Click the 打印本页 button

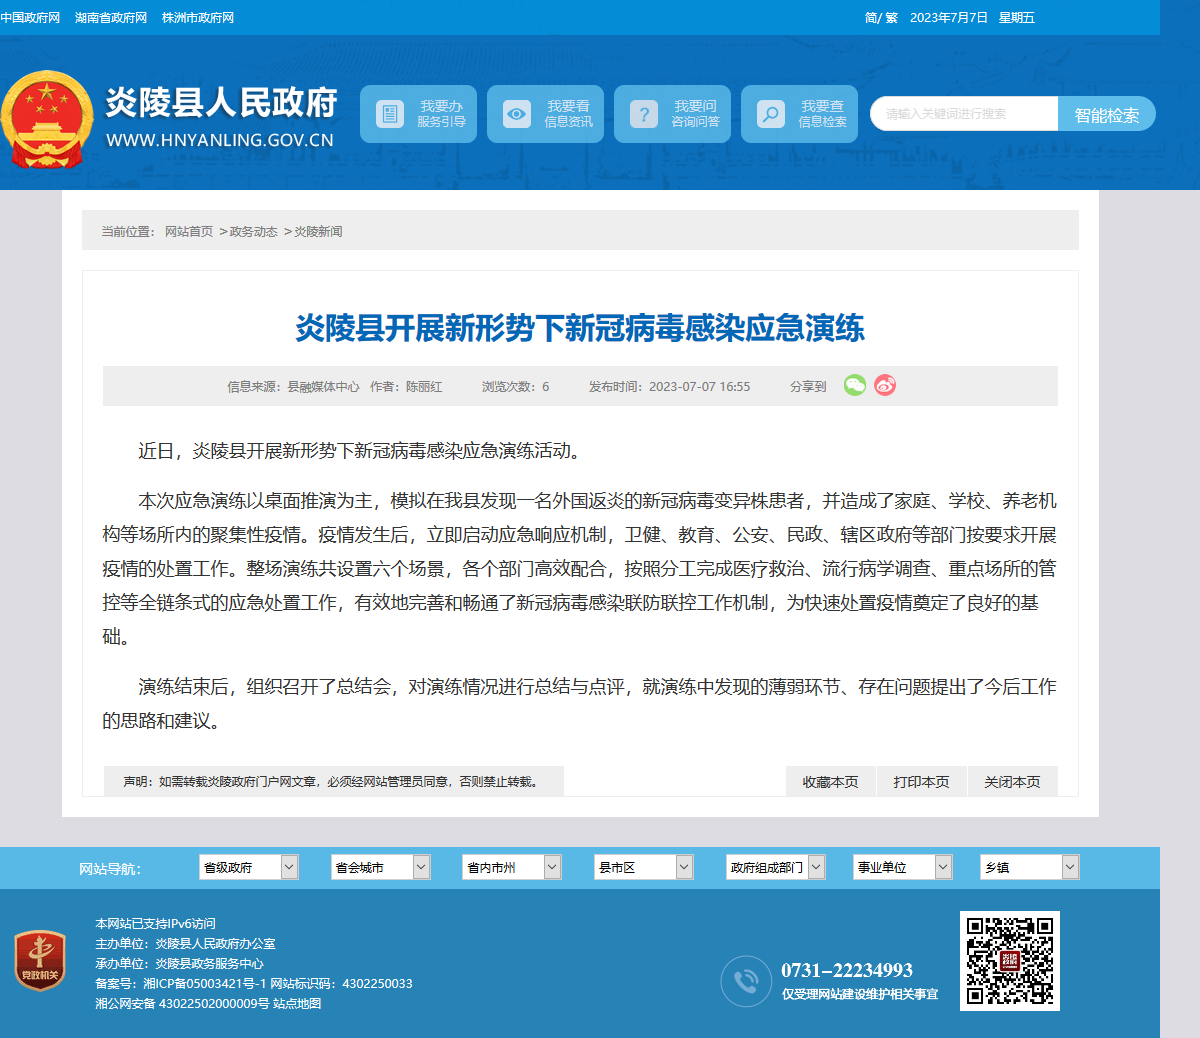click(921, 782)
